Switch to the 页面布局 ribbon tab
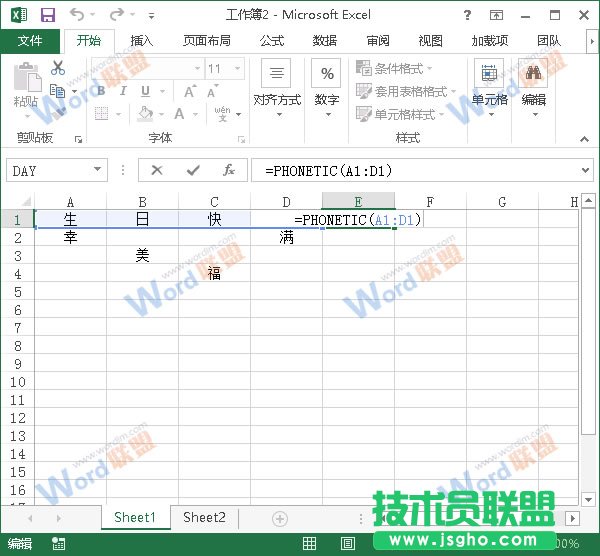 (x=207, y=41)
